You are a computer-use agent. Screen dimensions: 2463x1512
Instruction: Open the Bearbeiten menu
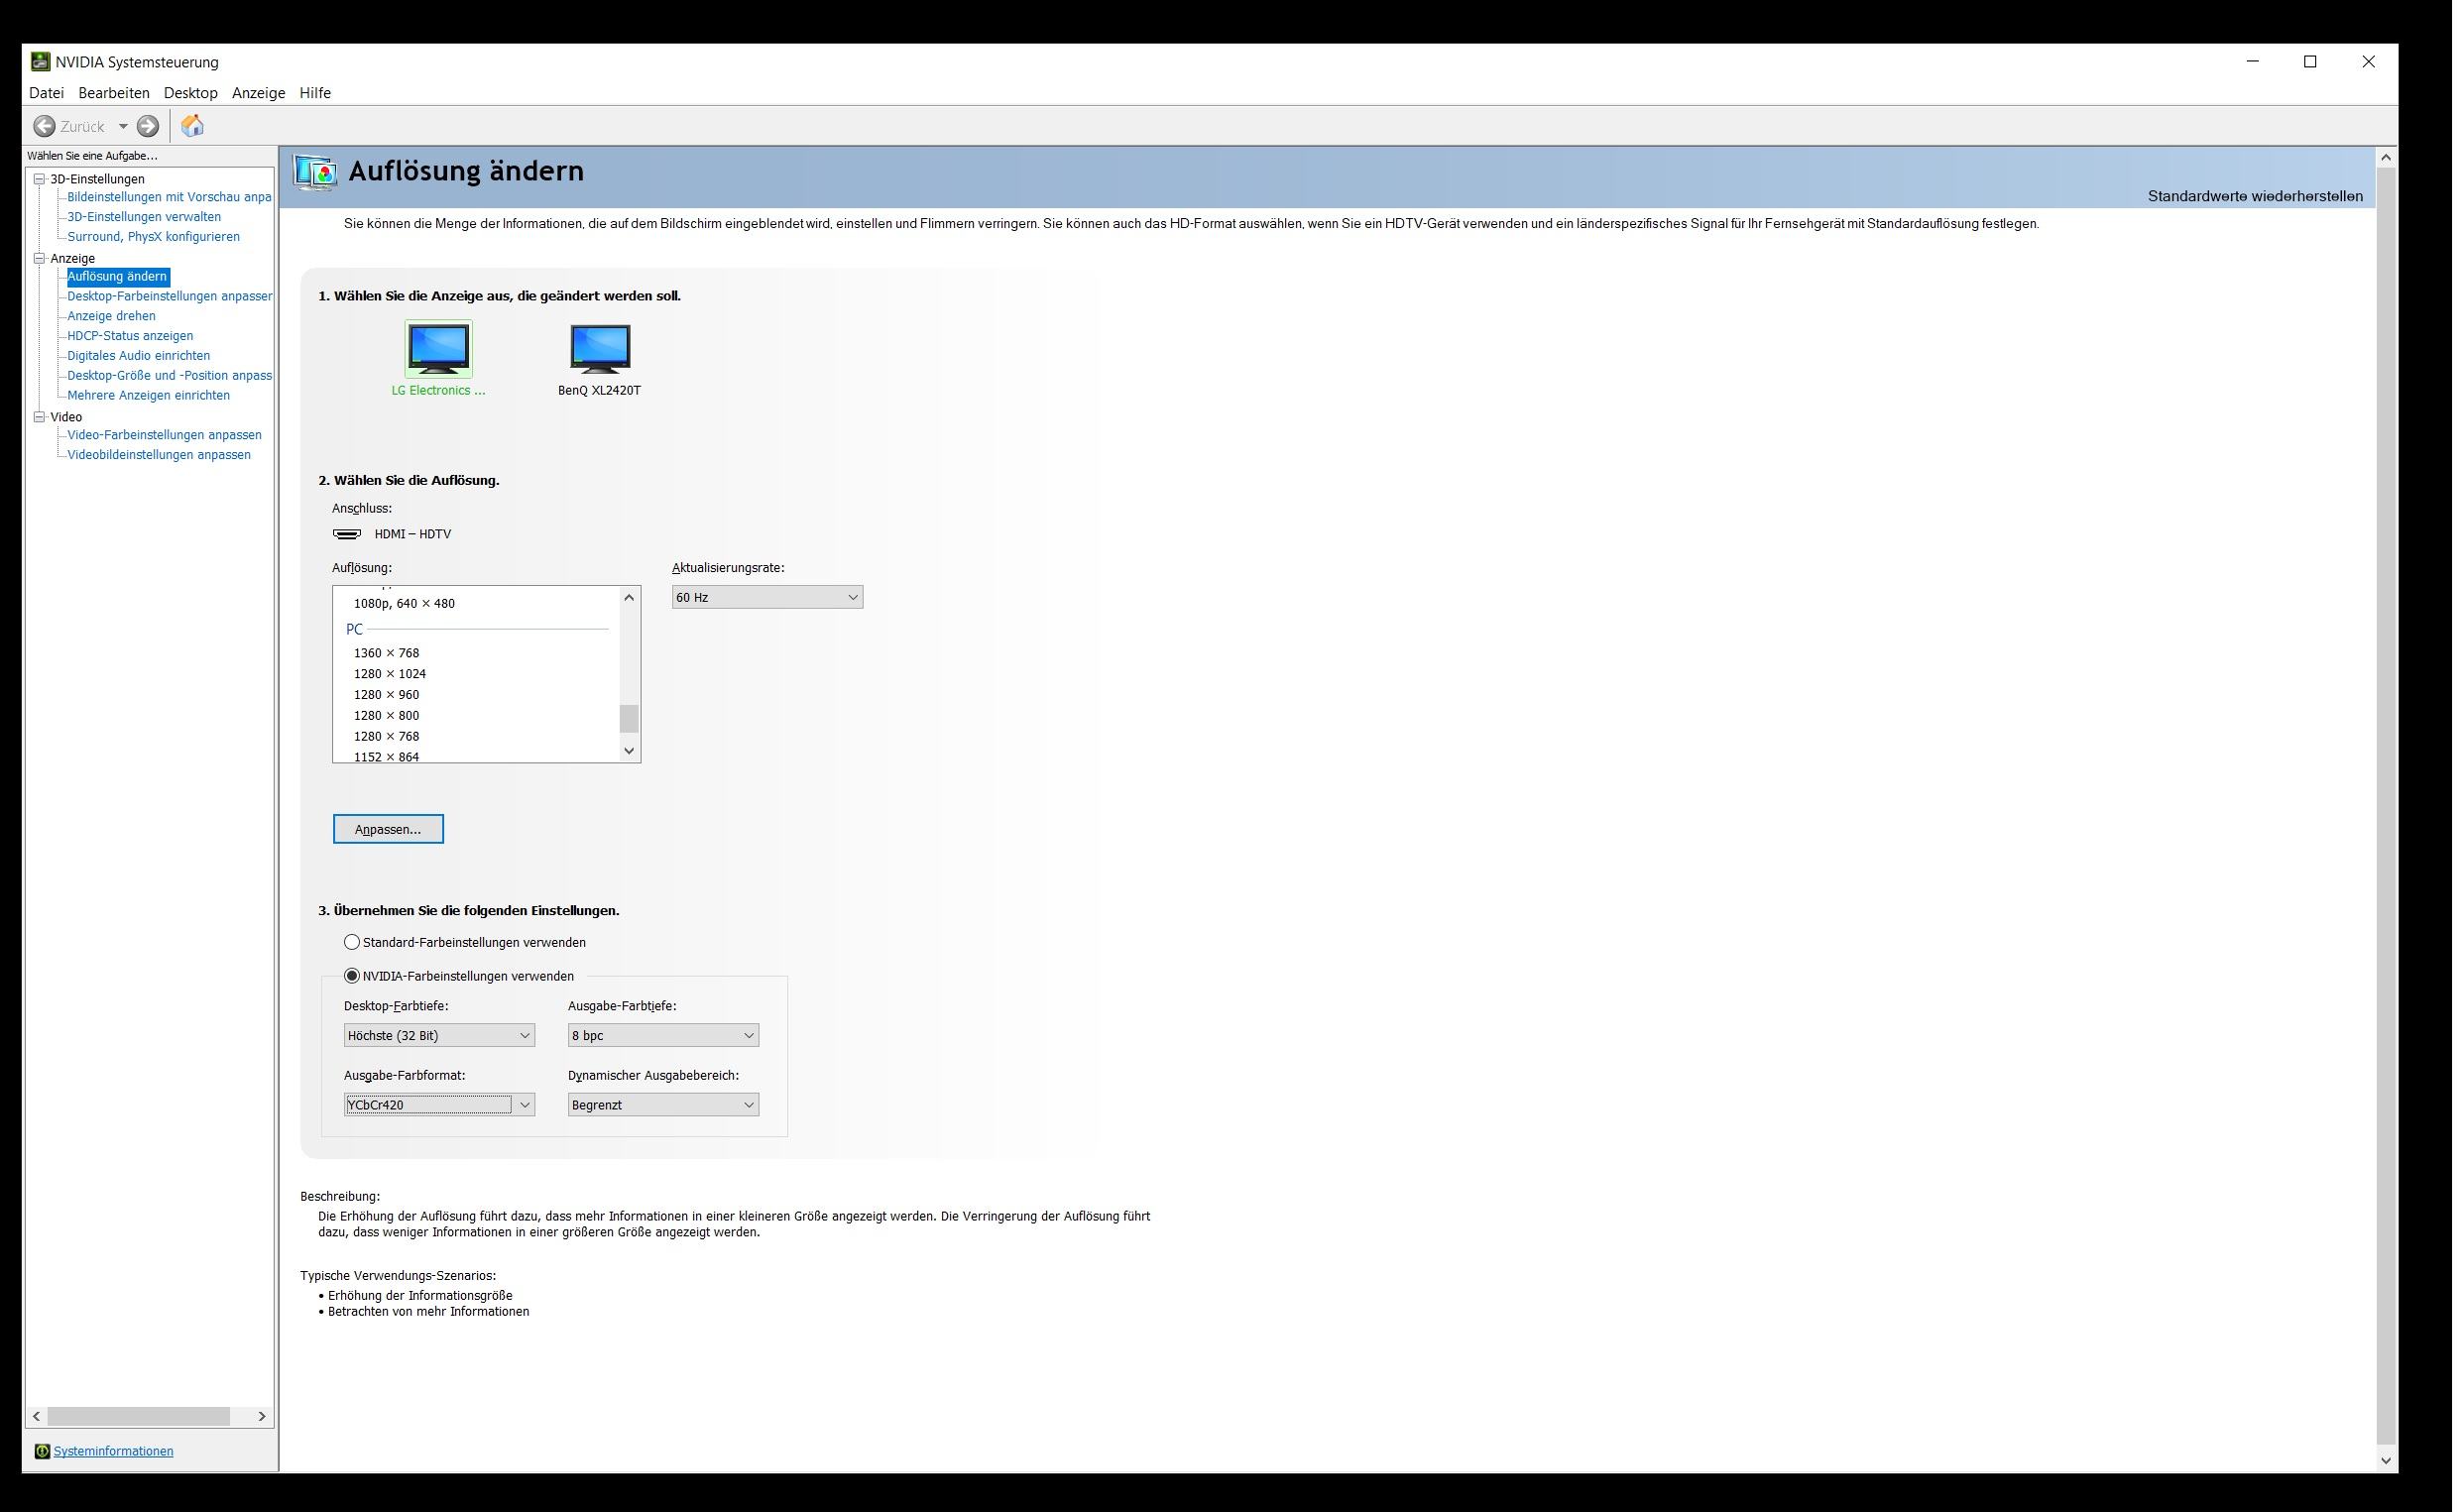click(x=114, y=93)
